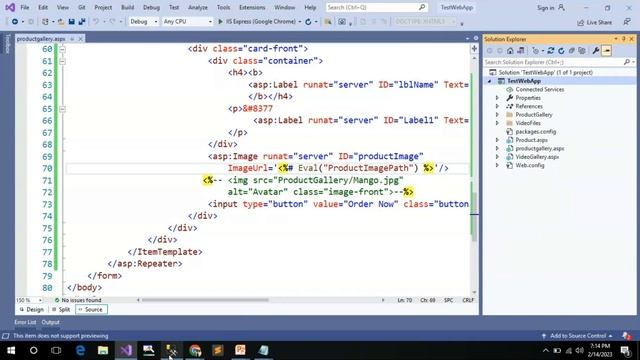Open the IIS Express browser dropdown arrow

tap(300, 22)
